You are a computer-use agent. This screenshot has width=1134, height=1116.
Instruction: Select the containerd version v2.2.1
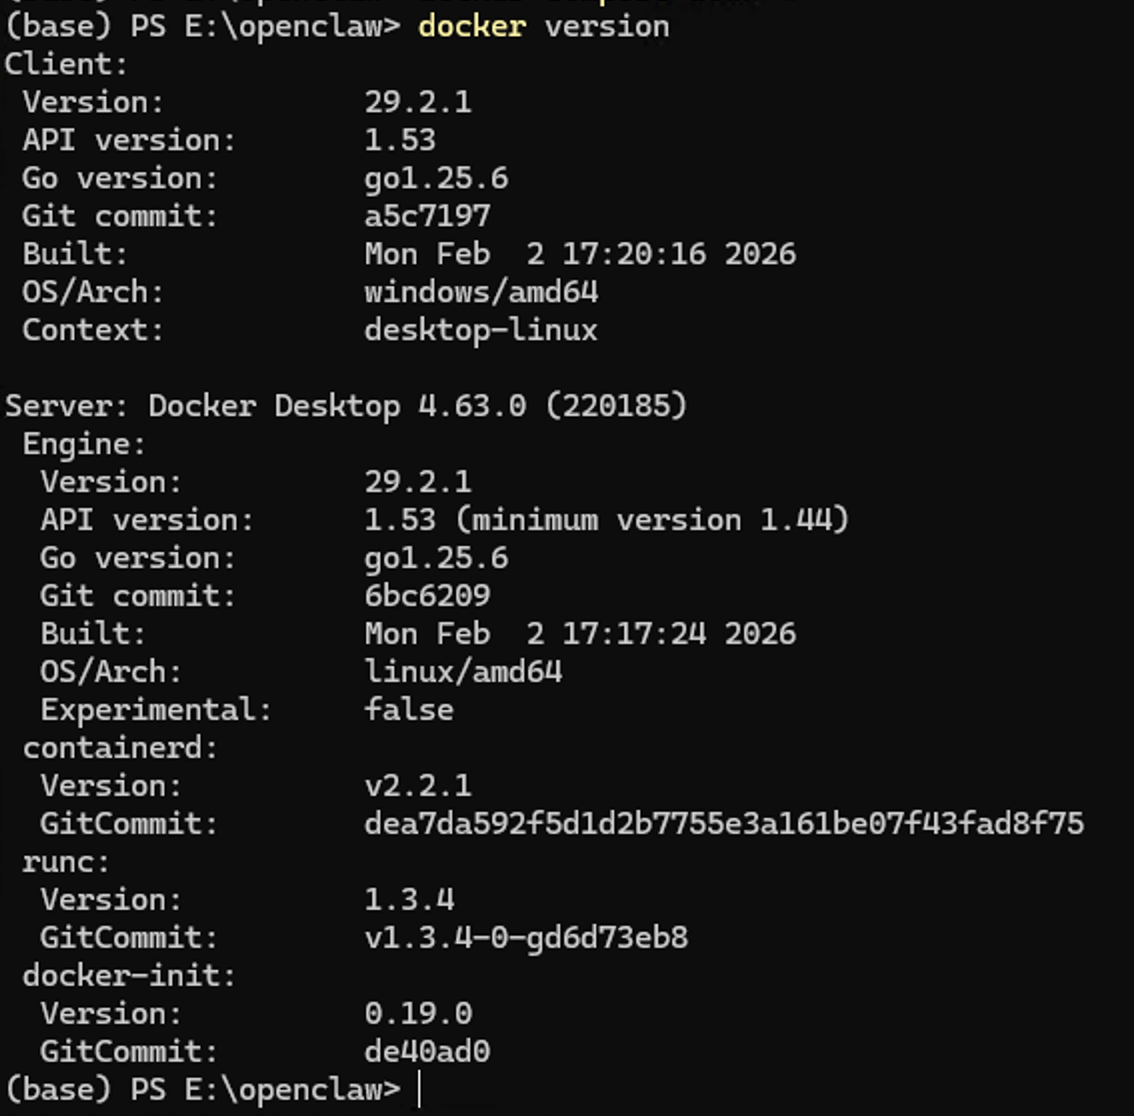click(418, 786)
